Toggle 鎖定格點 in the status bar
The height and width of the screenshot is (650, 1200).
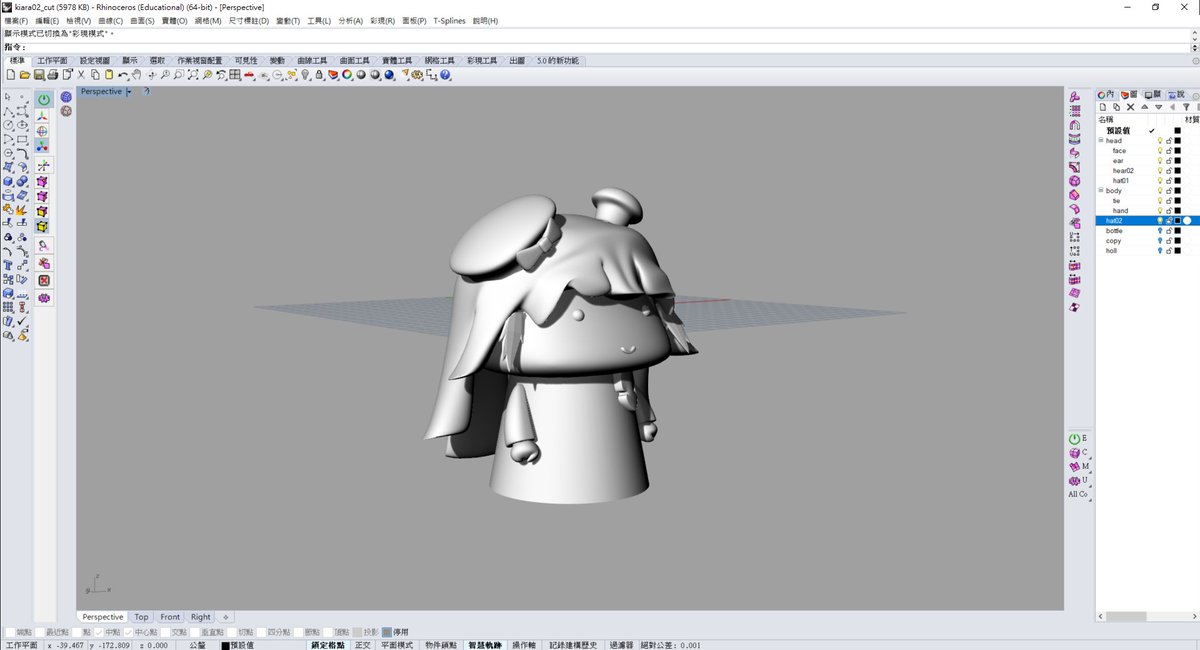pyautogui.click(x=327, y=645)
